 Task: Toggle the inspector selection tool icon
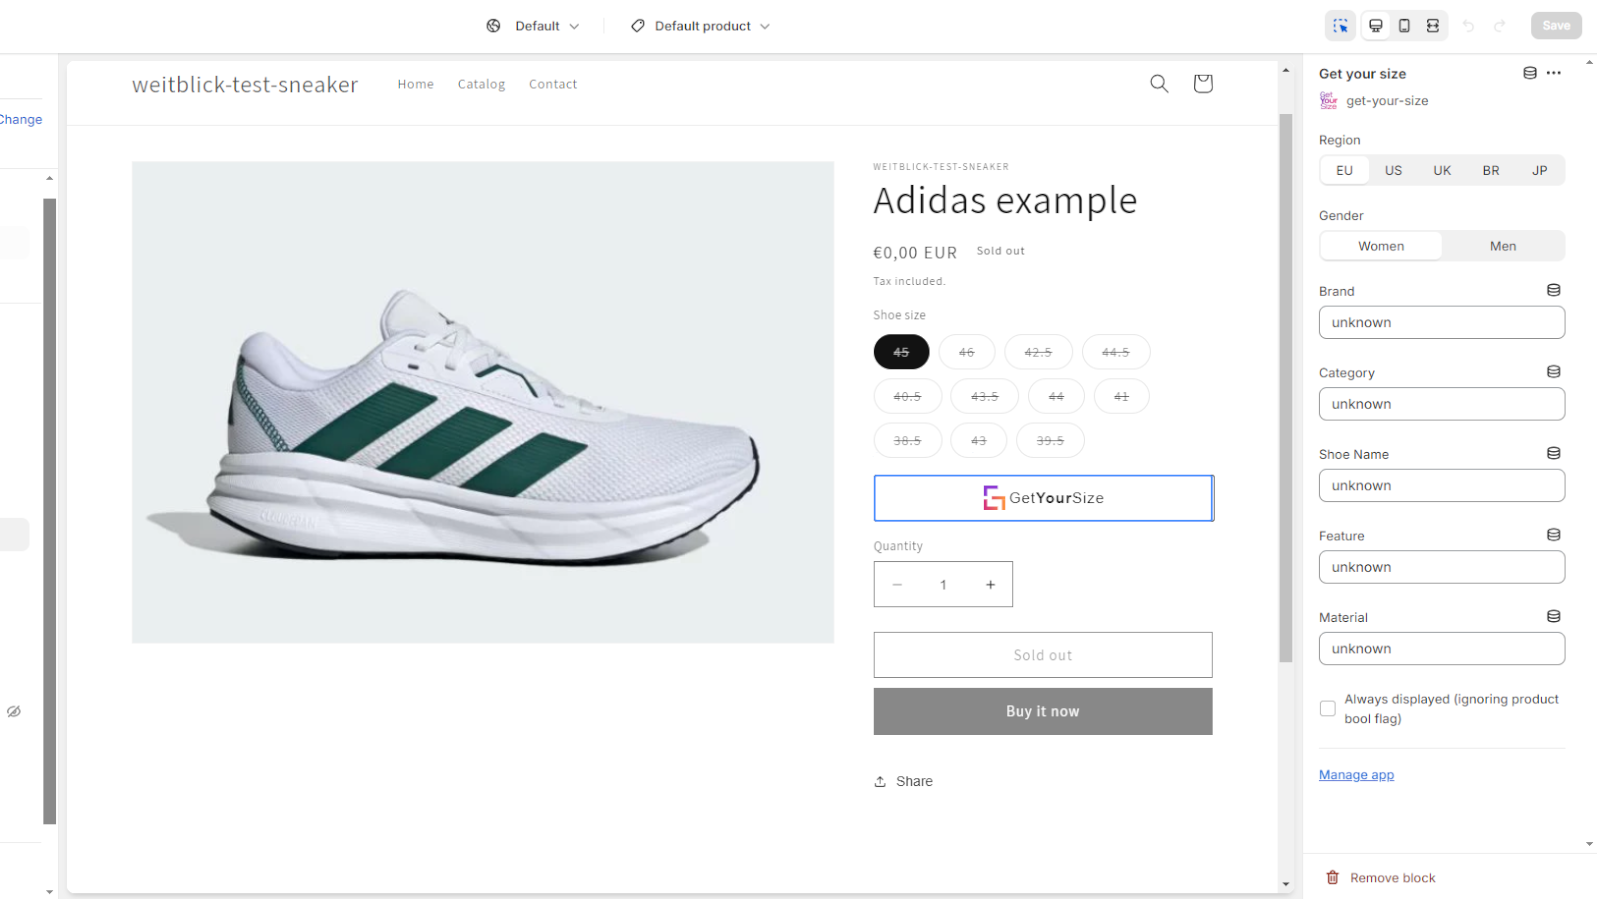click(x=1340, y=26)
